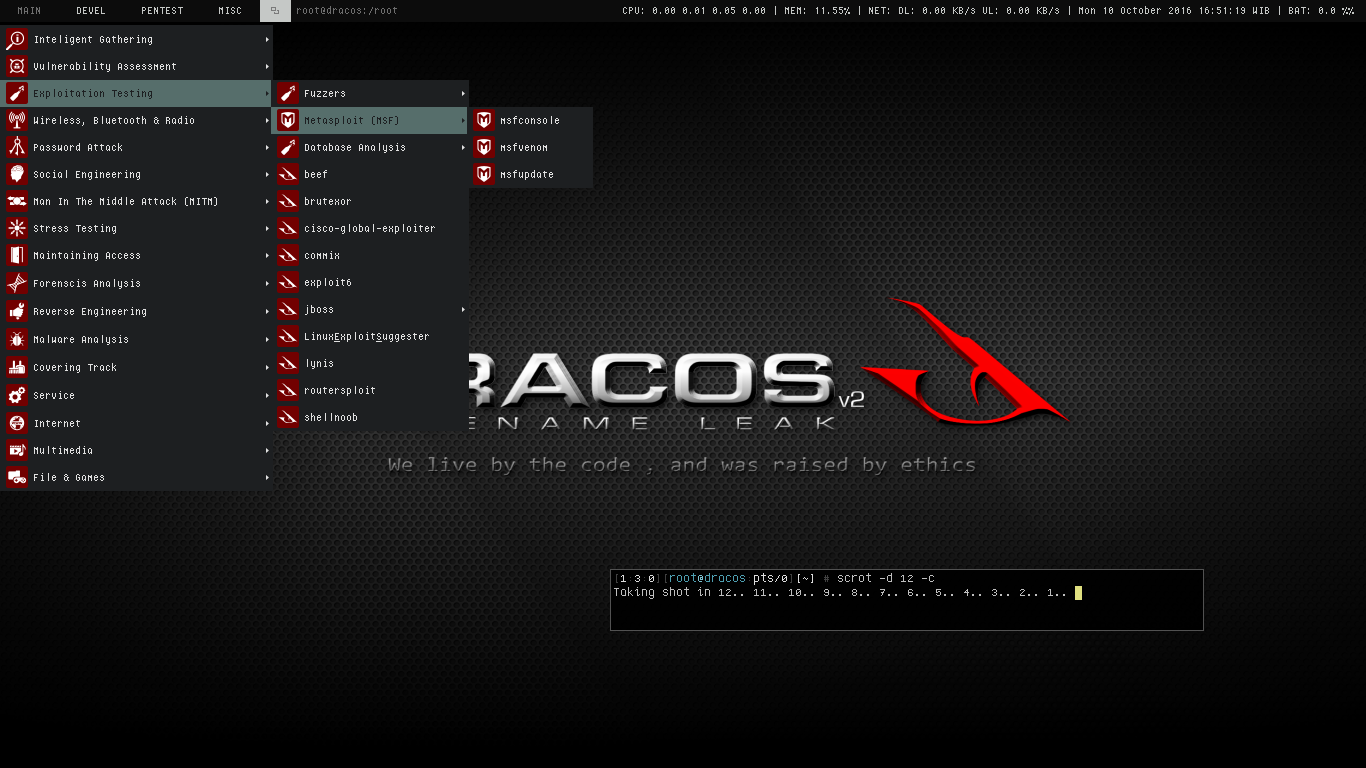The image size is (1366, 768).
Task: Expand the Inteligent Gathering submenu arrow
Action: click(x=267, y=39)
